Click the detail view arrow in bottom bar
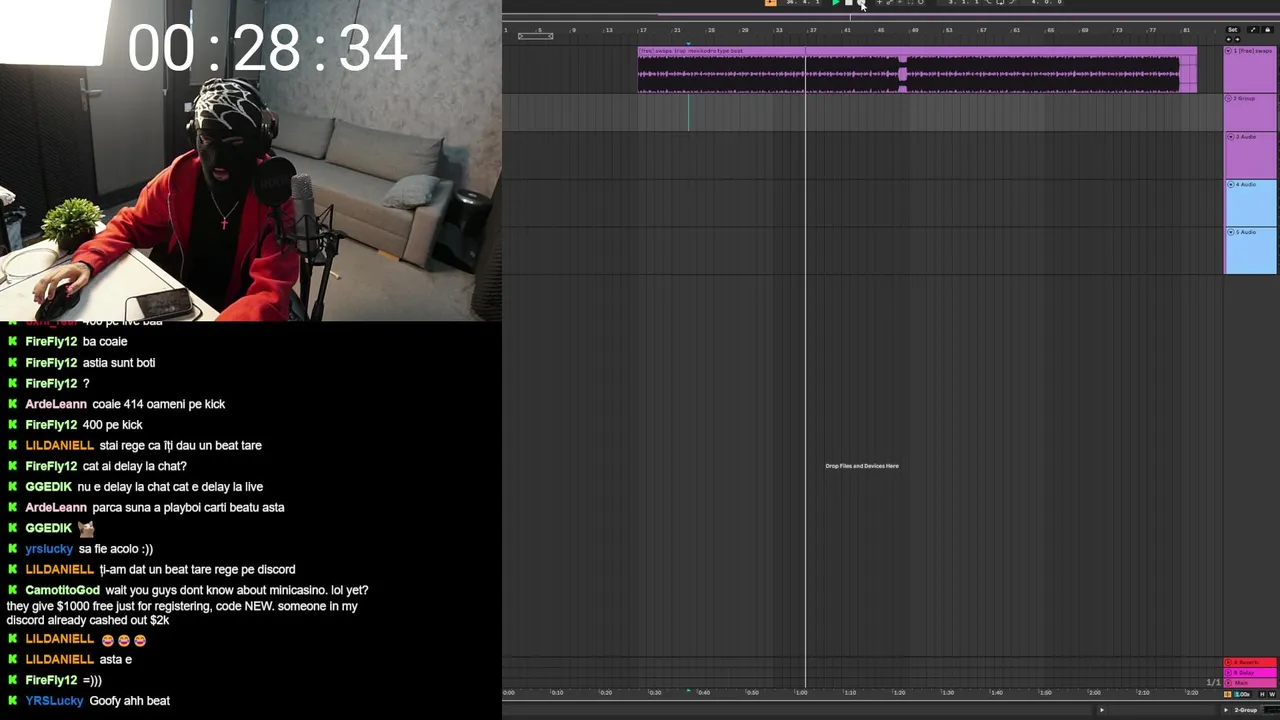This screenshot has height=720, width=1280. click(x=1101, y=710)
